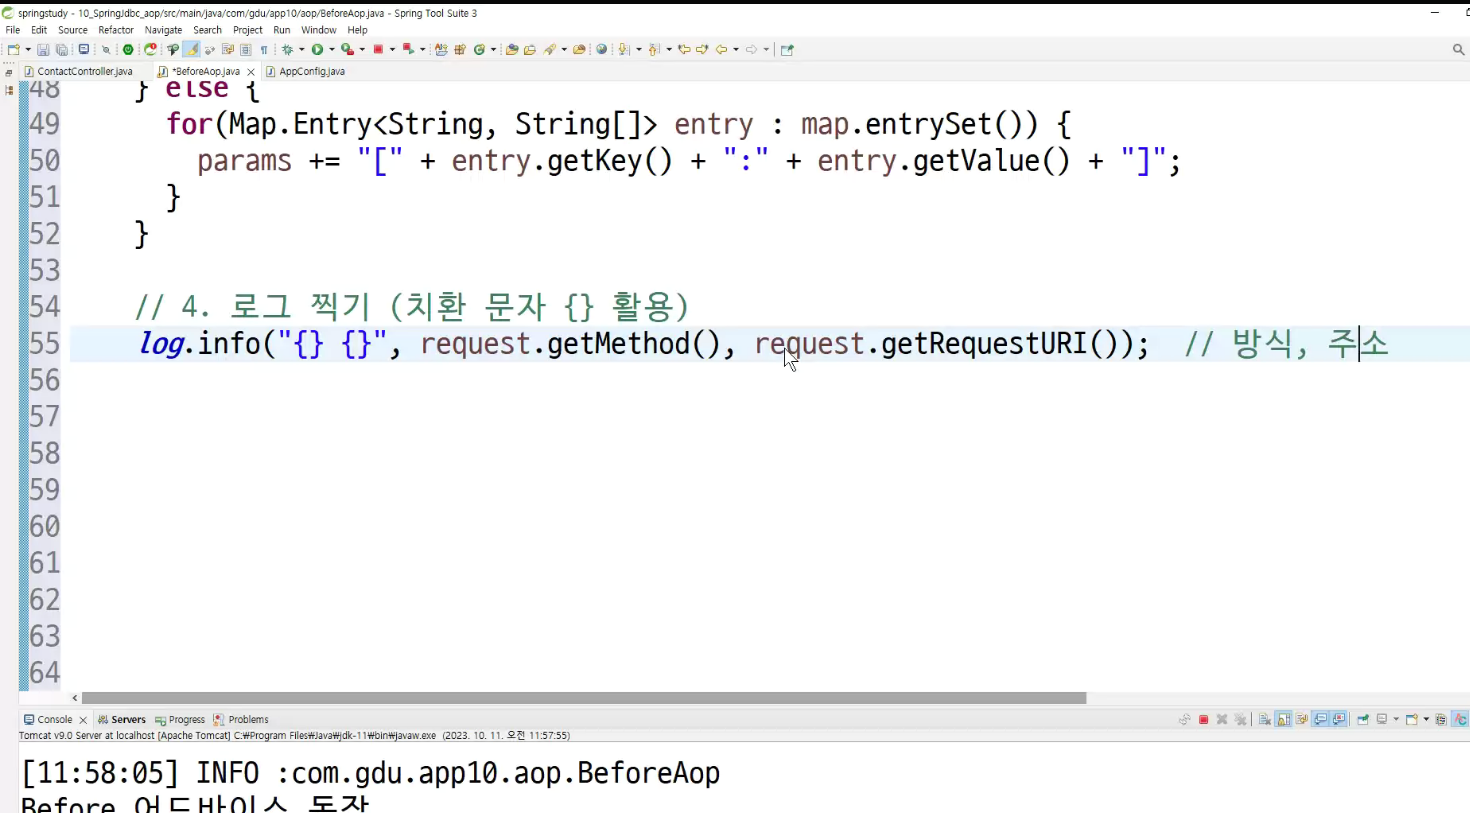Image resolution: width=1470 pixels, height=813 pixels.
Task: Toggle Show Whitespace Characters pilcrow icon
Action: (264, 49)
